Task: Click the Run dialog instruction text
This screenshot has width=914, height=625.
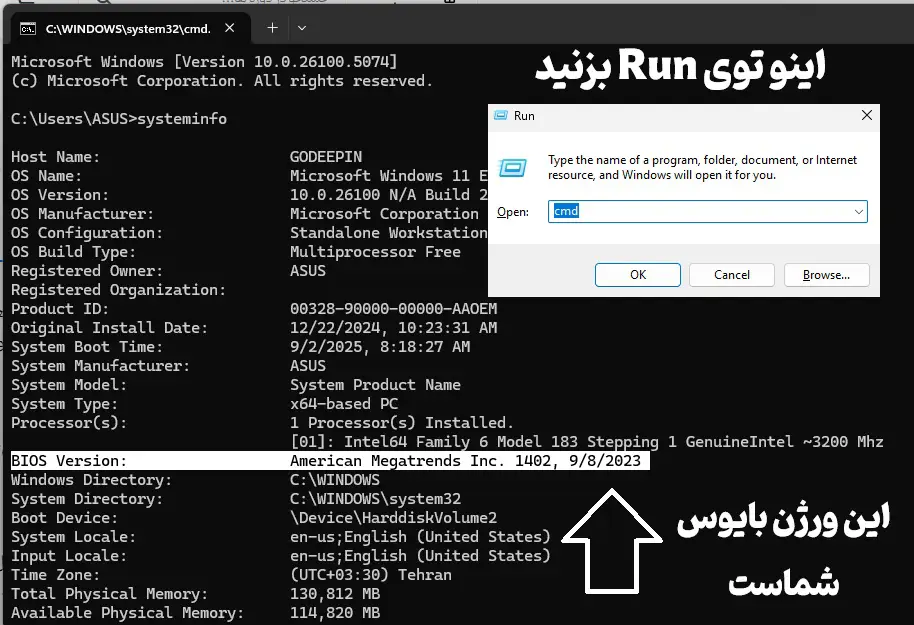Action: click(702, 167)
